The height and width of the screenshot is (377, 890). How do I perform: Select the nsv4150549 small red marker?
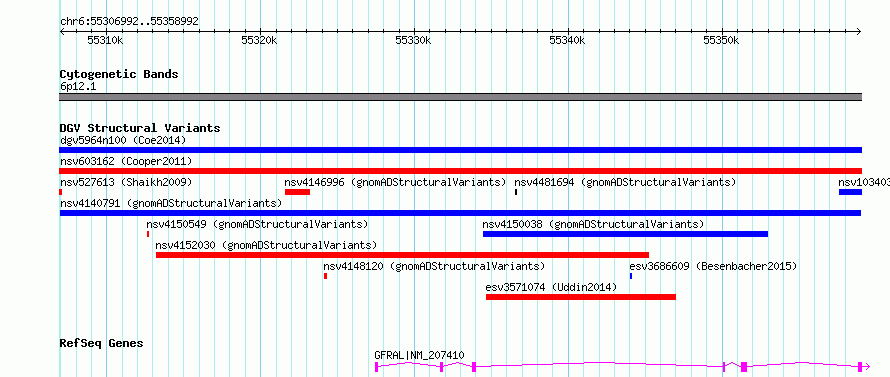pos(148,234)
